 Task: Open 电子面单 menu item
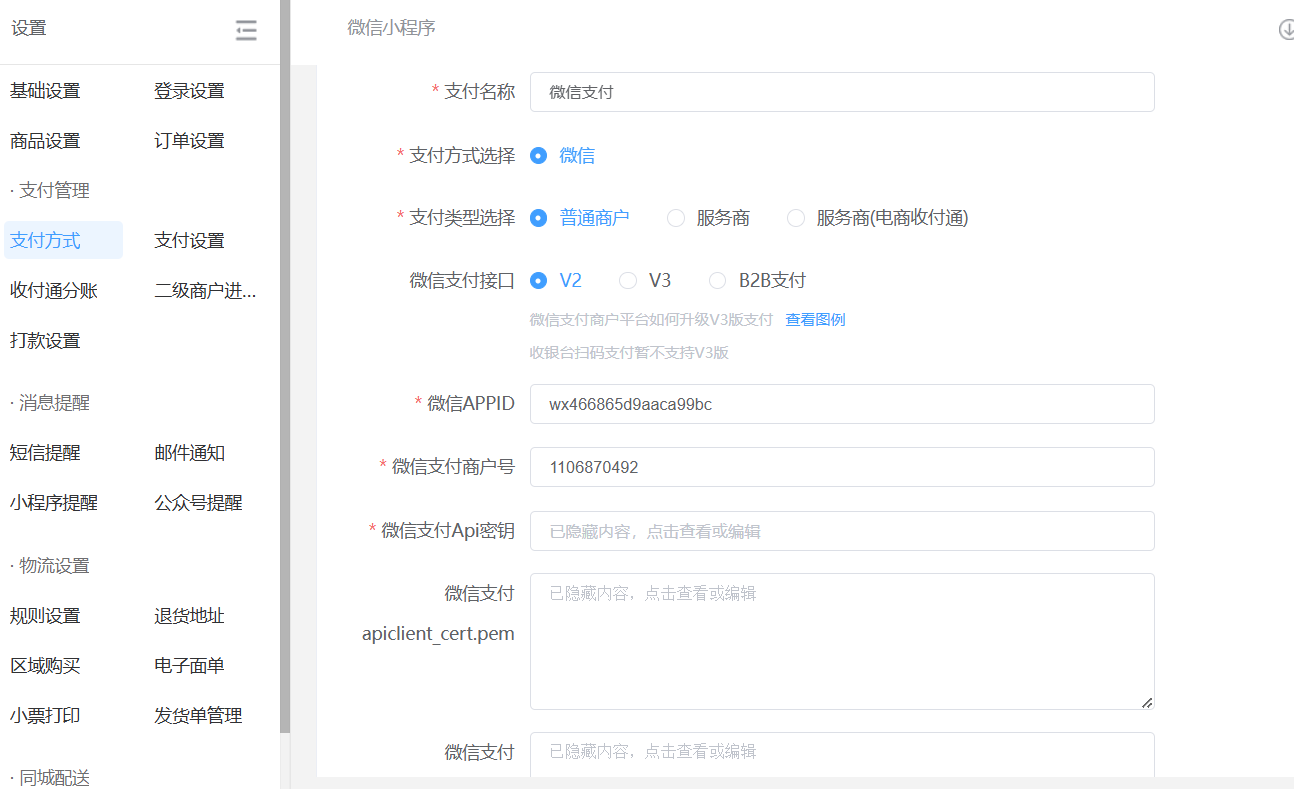point(189,666)
